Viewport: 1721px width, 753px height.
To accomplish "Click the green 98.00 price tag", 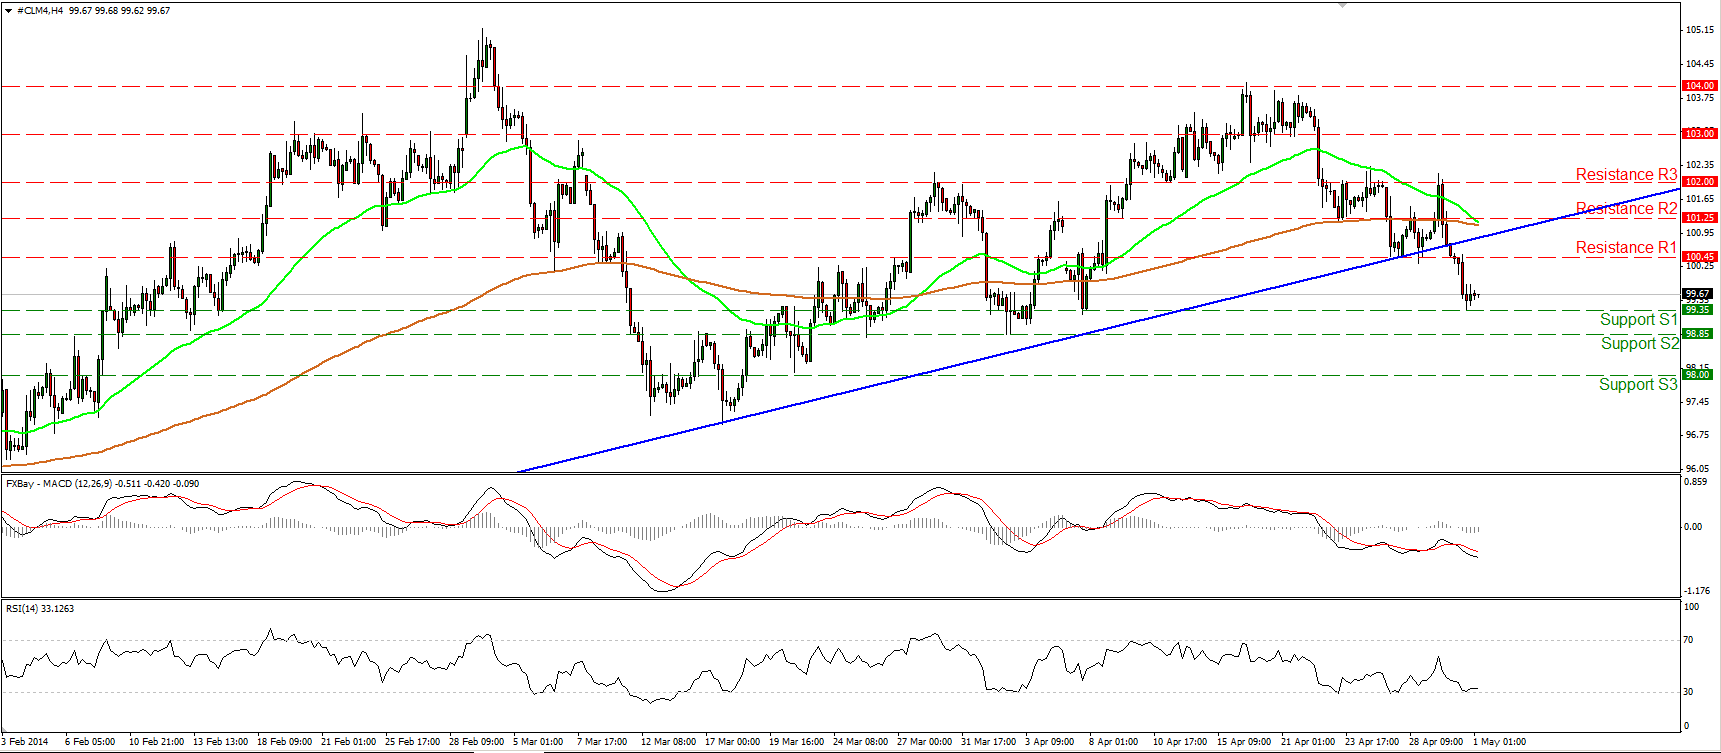I will tap(1698, 375).
